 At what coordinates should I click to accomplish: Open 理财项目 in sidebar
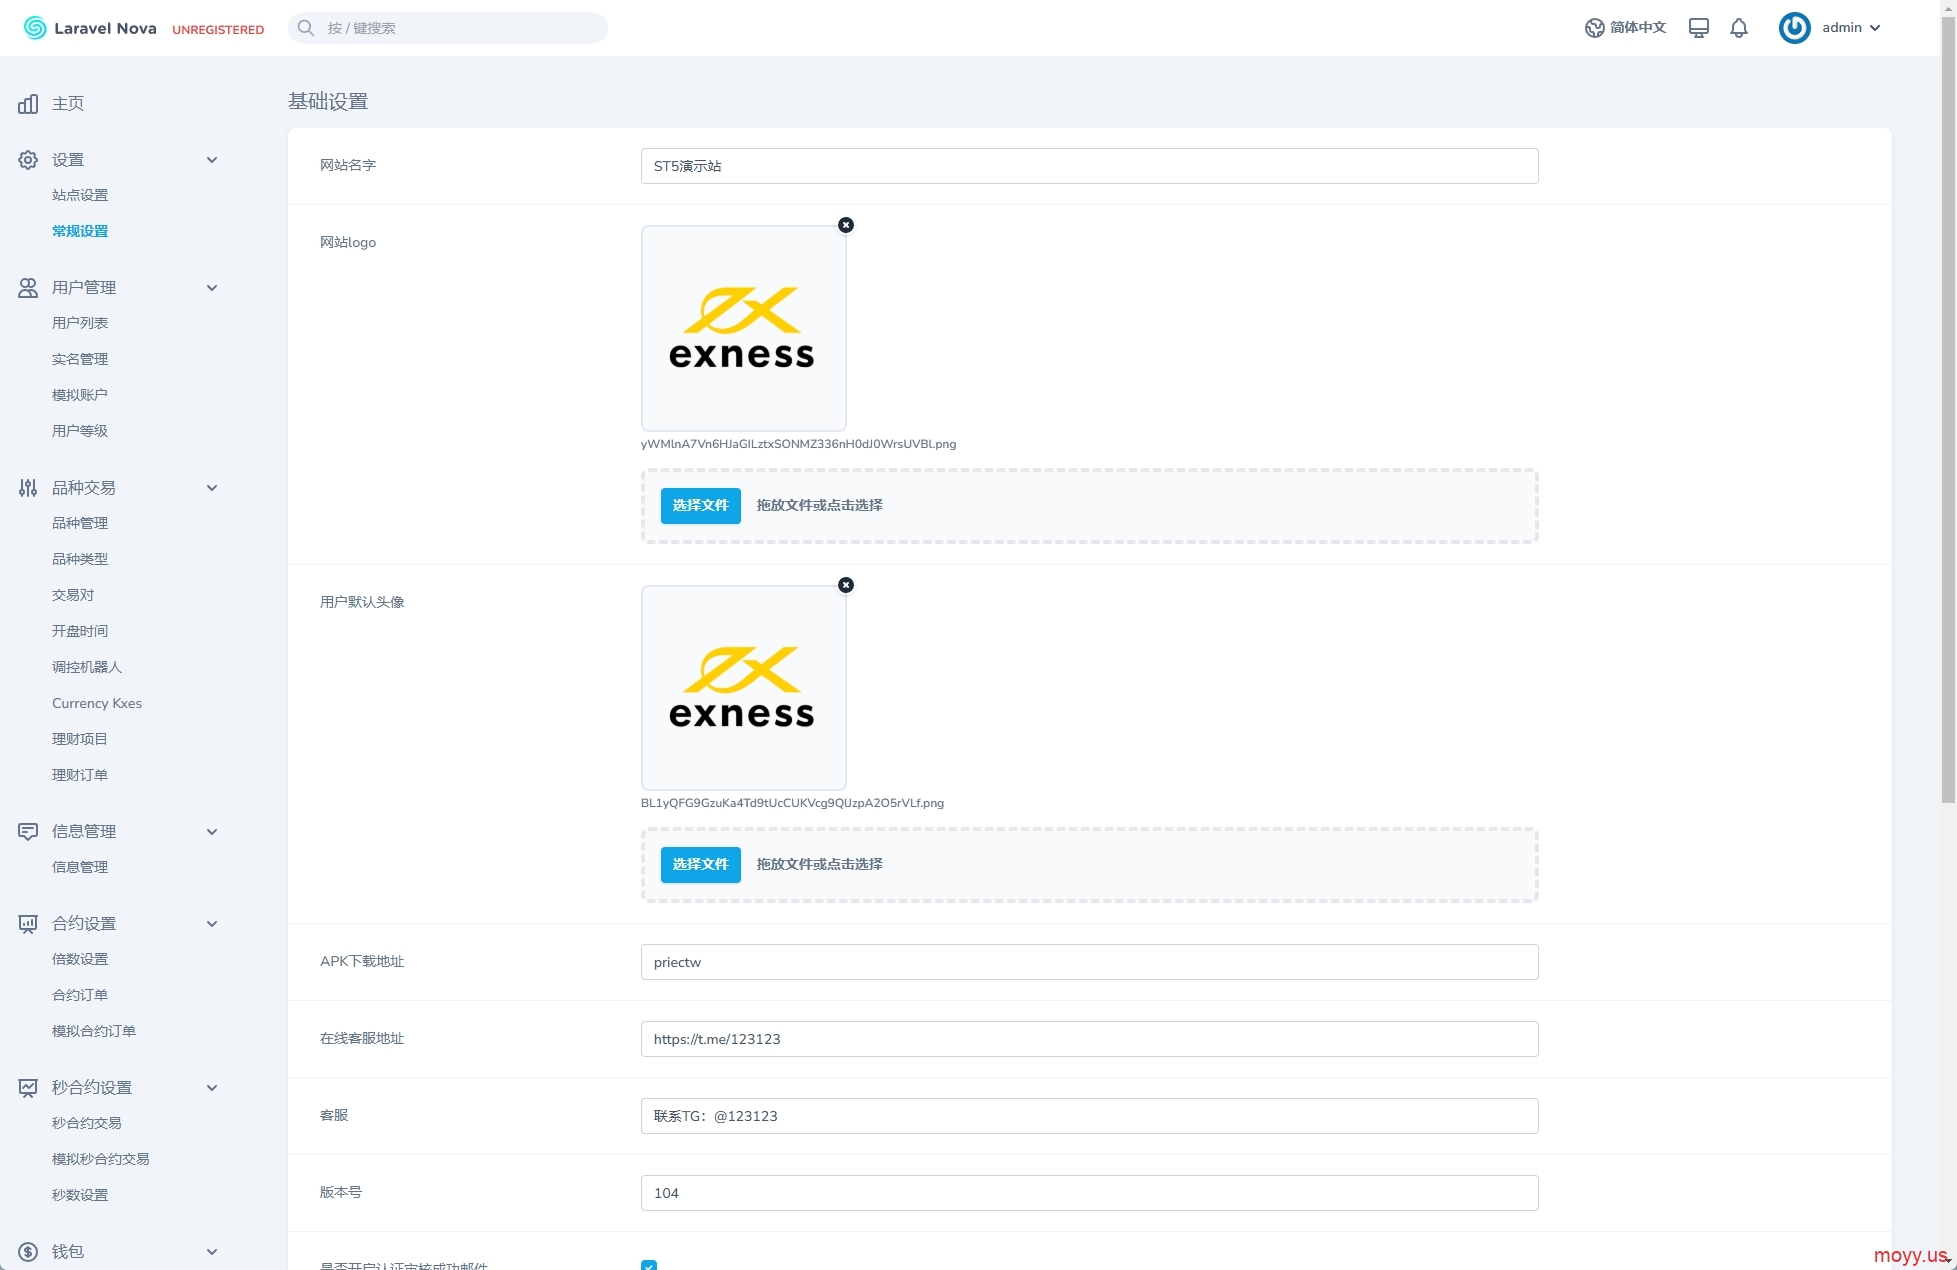[80, 739]
